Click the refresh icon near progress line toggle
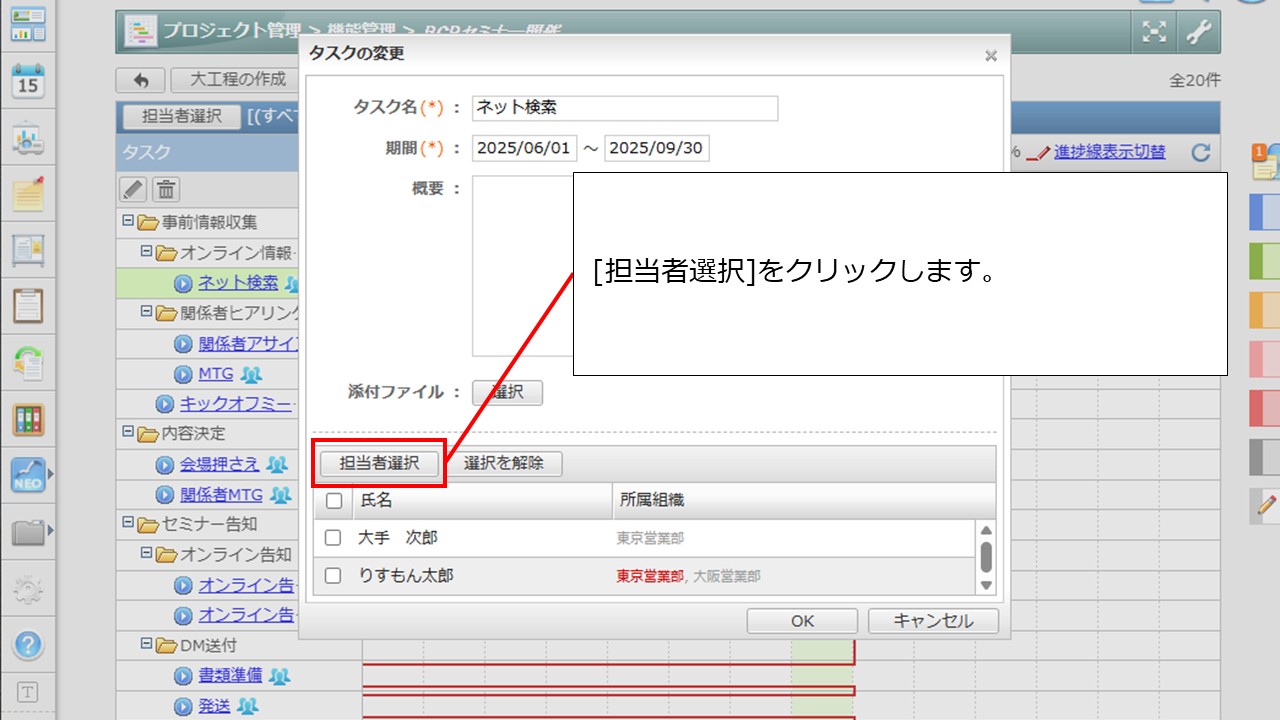Image resolution: width=1280 pixels, height=720 pixels. [x=1201, y=153]
